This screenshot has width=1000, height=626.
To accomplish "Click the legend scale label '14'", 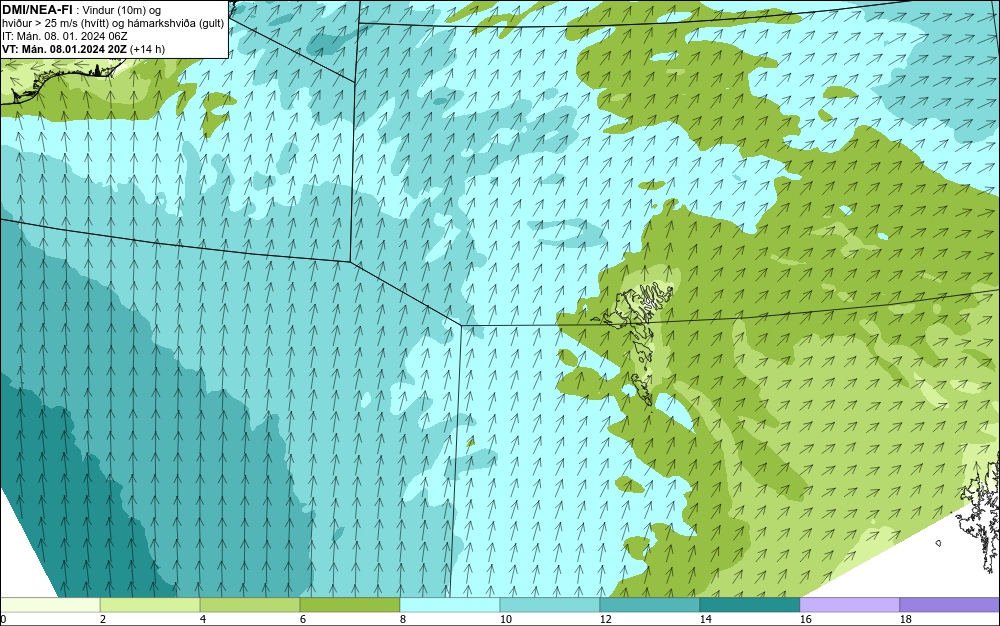I will click(705, 619).
